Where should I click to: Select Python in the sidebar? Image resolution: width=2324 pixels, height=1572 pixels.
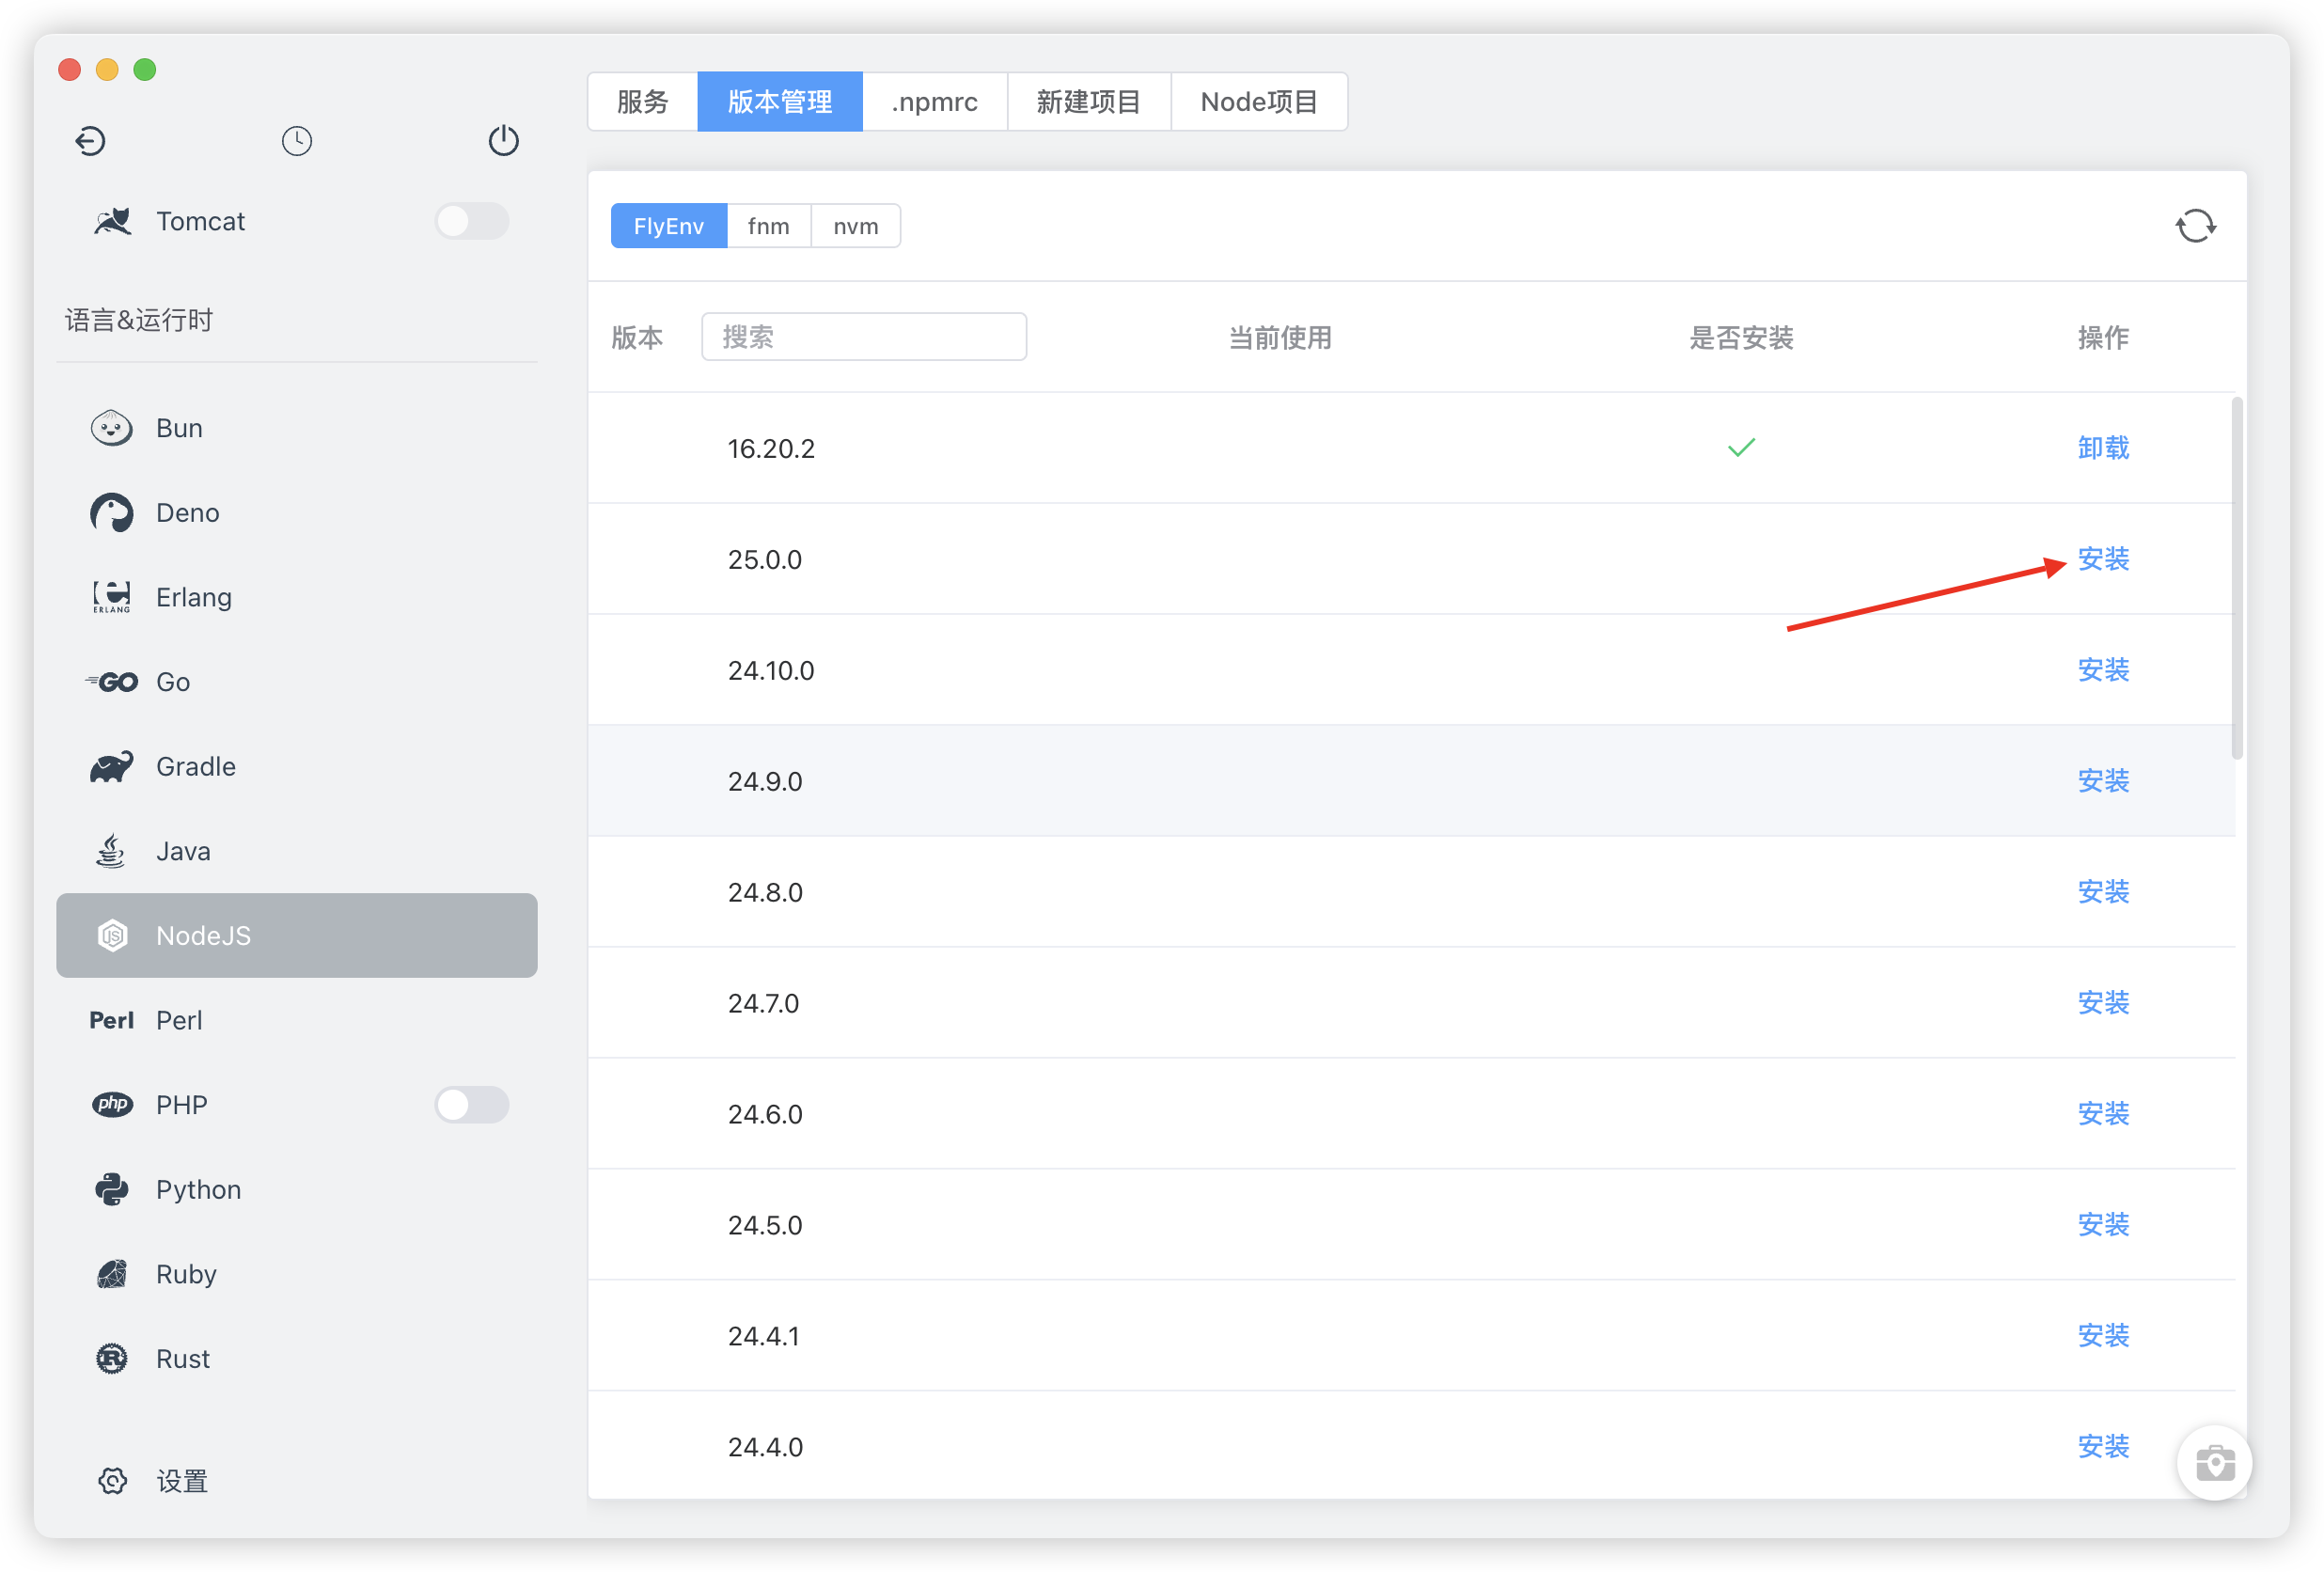tap(198, 1189)
